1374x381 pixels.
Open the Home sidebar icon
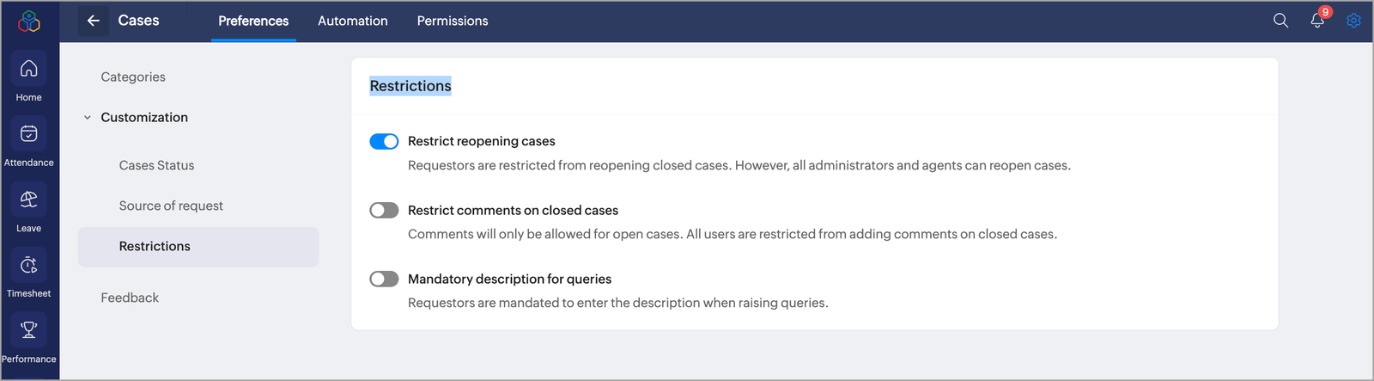(x=29, y=69)
